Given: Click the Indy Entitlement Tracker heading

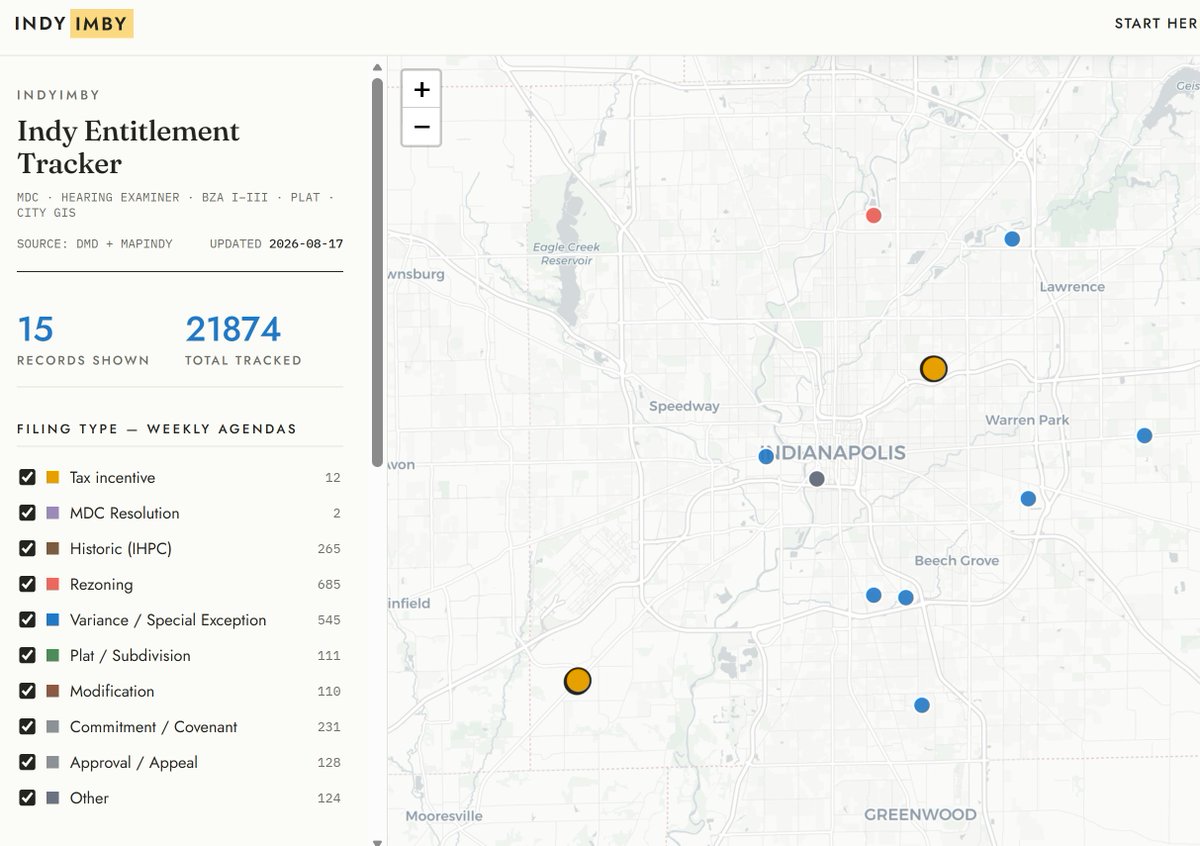Looking at the screenshot, I should [x=129, y=147].
